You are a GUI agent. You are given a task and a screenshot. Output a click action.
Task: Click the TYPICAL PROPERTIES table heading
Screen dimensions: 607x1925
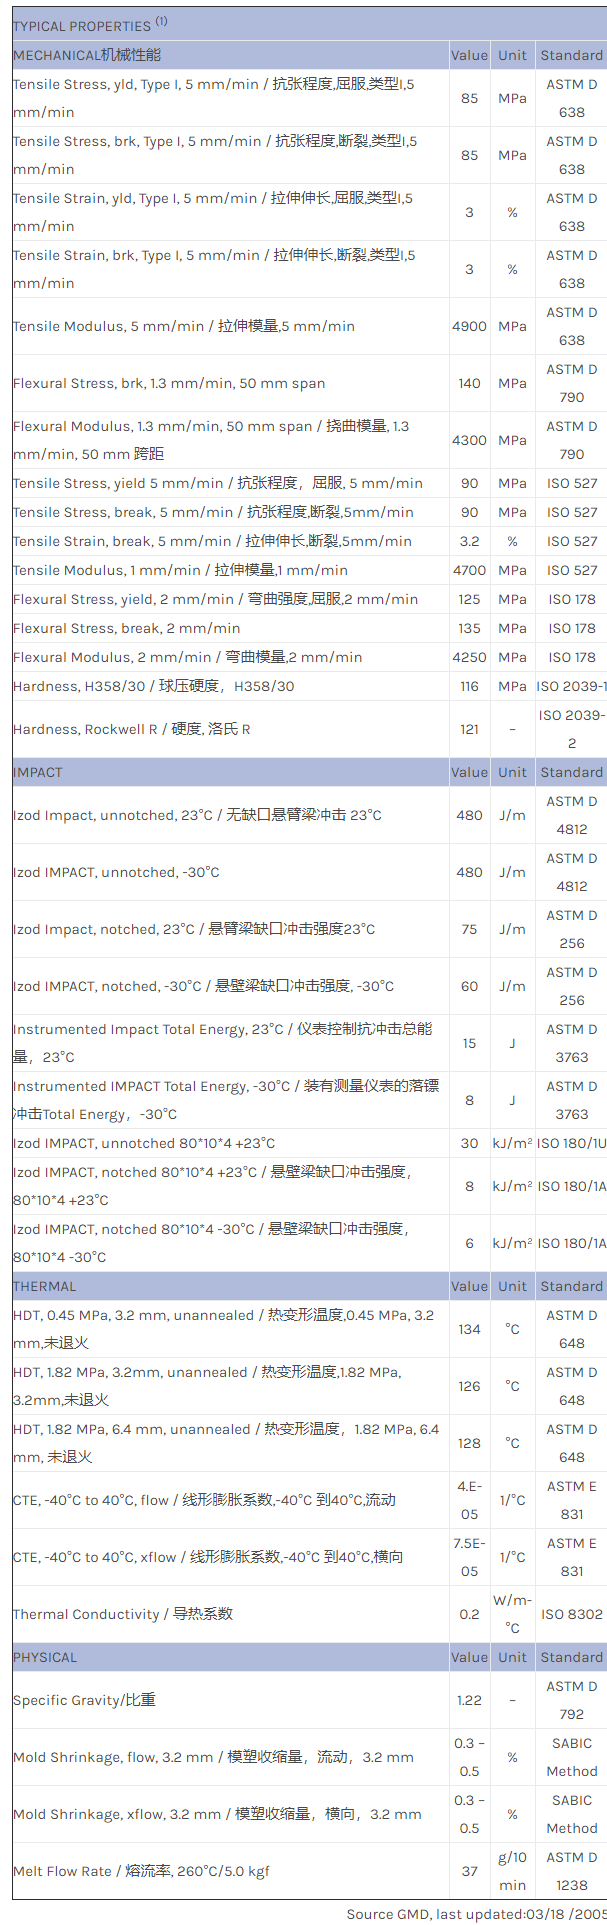click(x=82, y=26)
